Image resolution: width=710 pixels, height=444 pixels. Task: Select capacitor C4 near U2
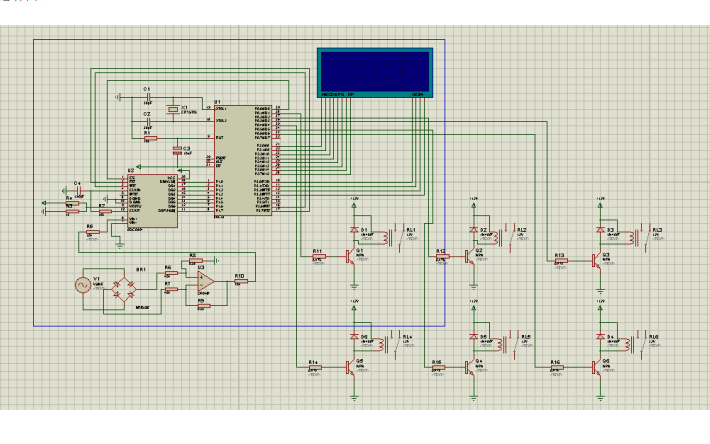77,191
